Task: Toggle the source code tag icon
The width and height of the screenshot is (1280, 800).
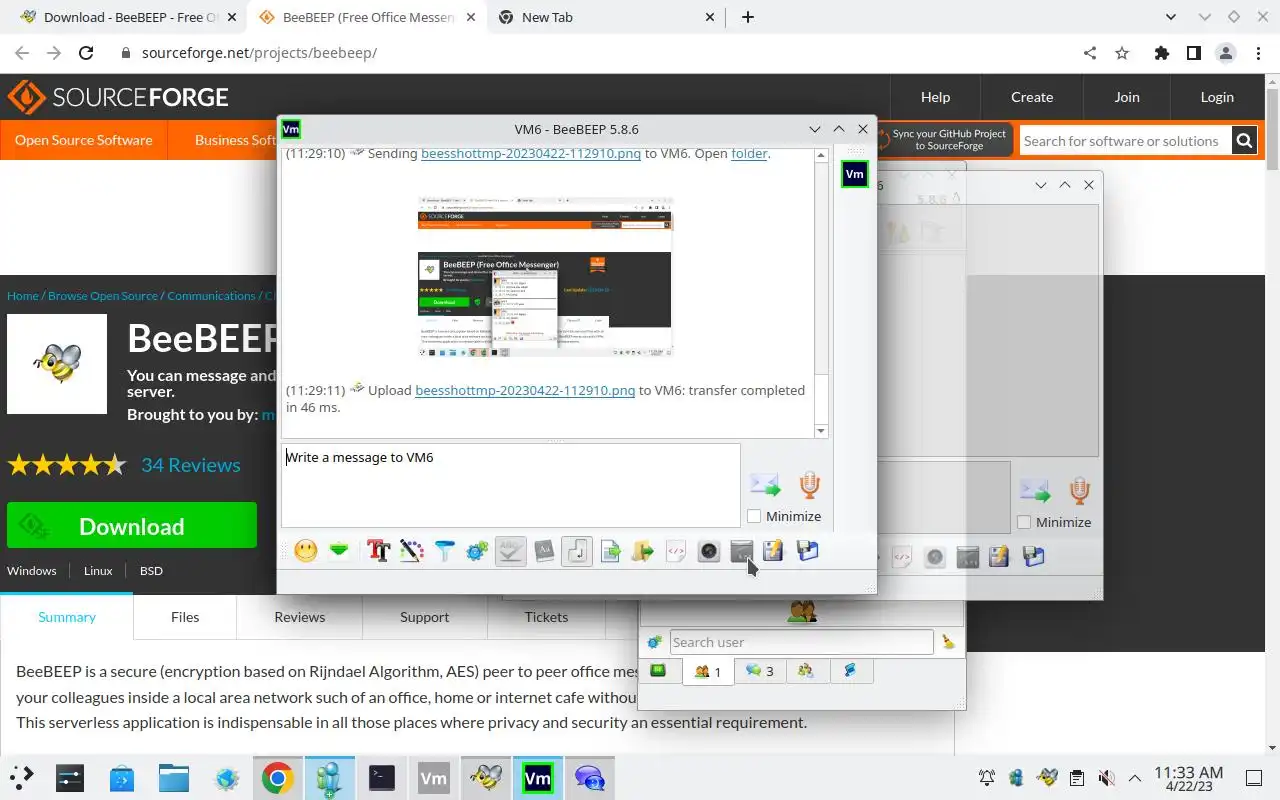Action: pos(676,551)
